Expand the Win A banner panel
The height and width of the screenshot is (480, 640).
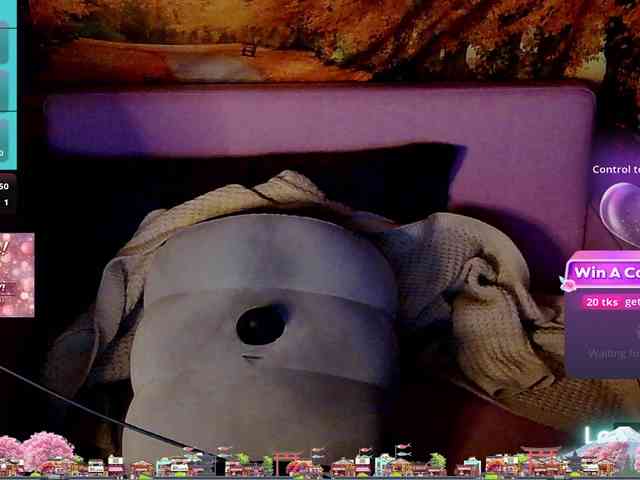605,272
